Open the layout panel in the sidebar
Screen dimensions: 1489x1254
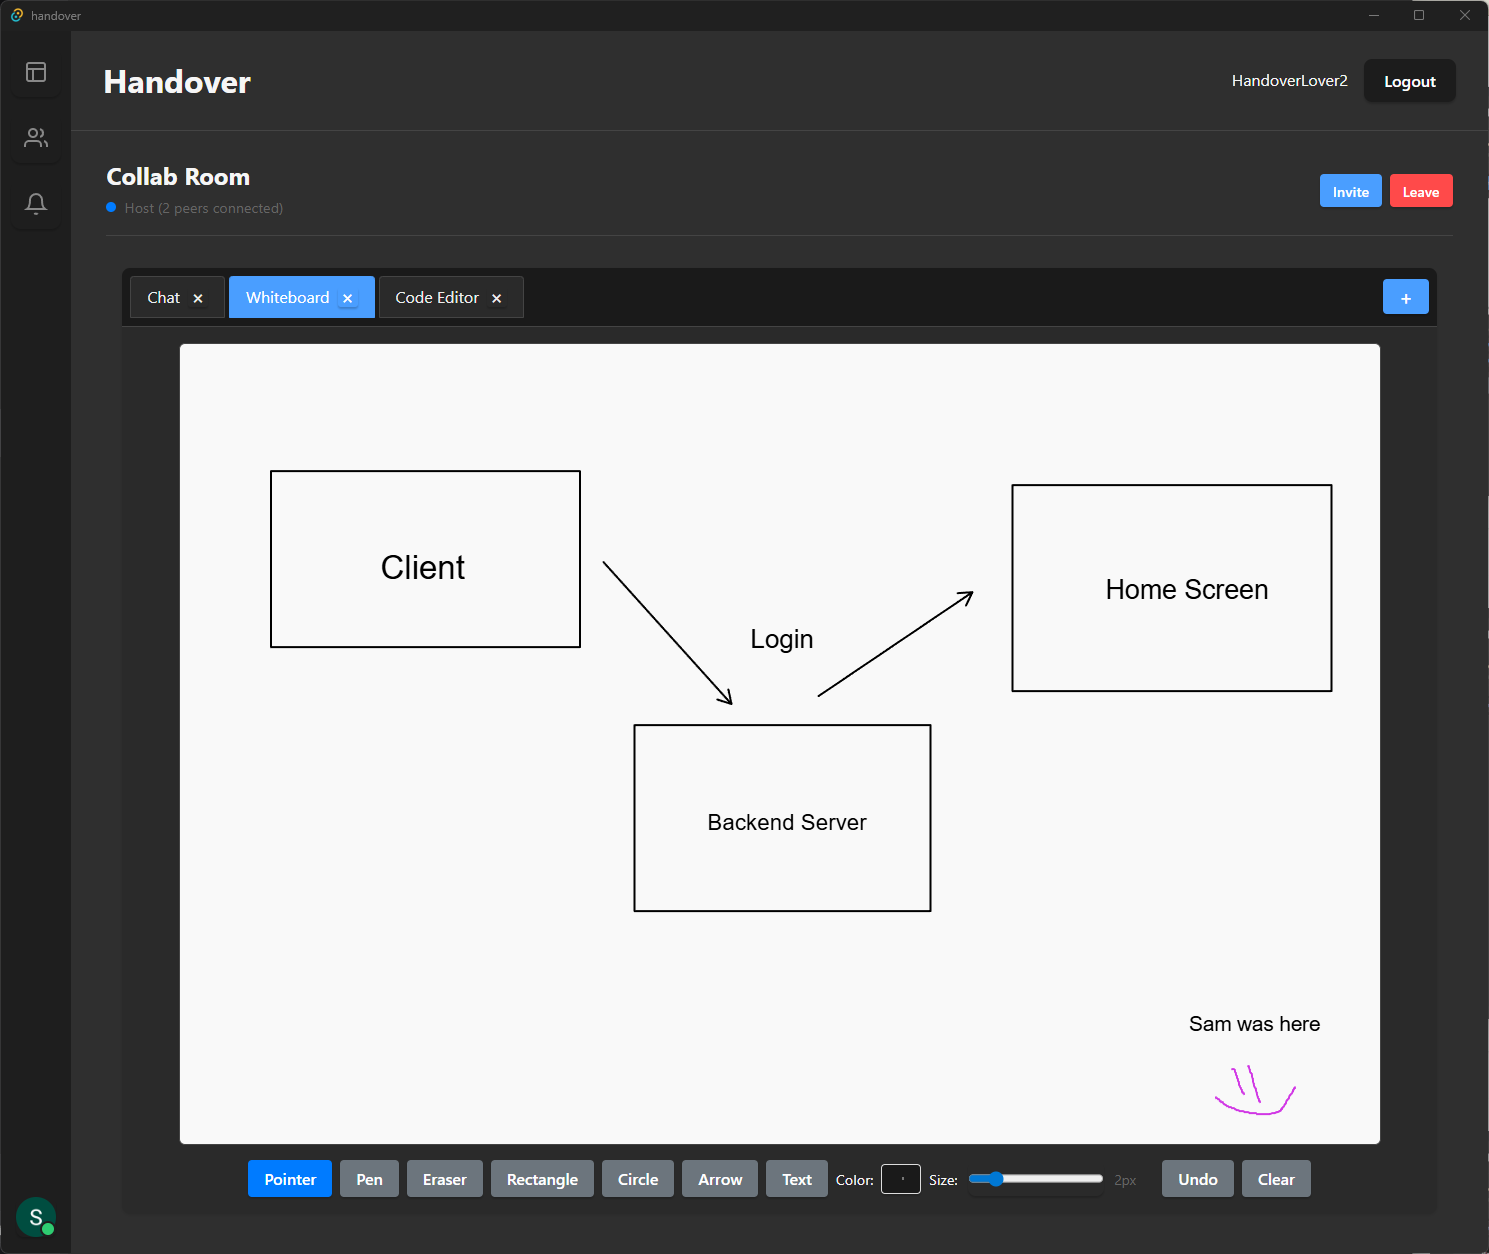[x=36, y=71]
